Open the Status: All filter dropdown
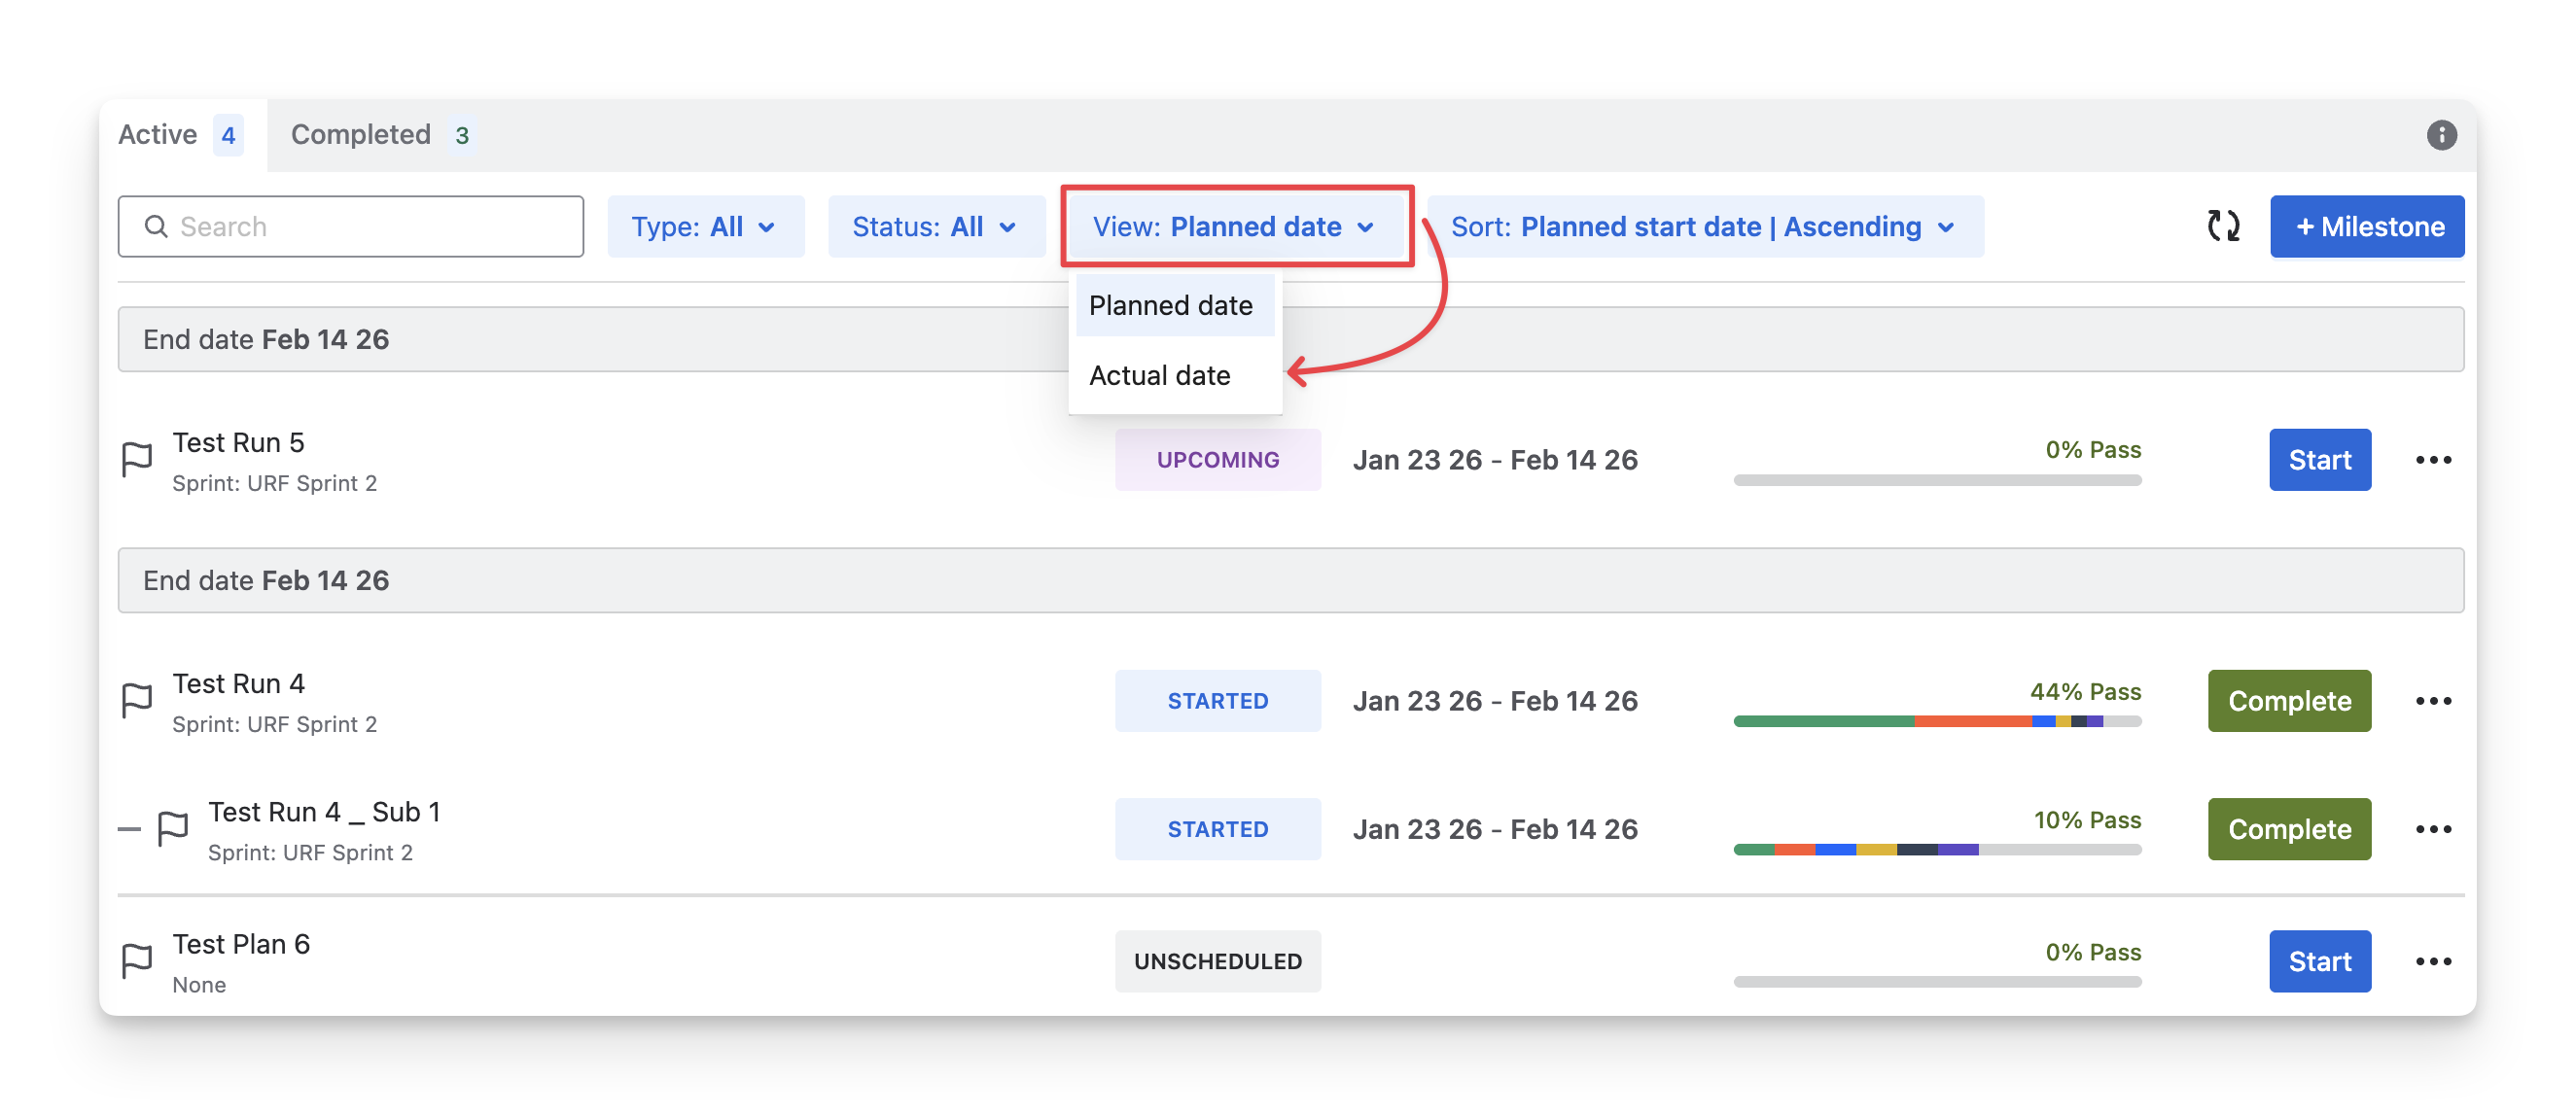 point(935,227)
